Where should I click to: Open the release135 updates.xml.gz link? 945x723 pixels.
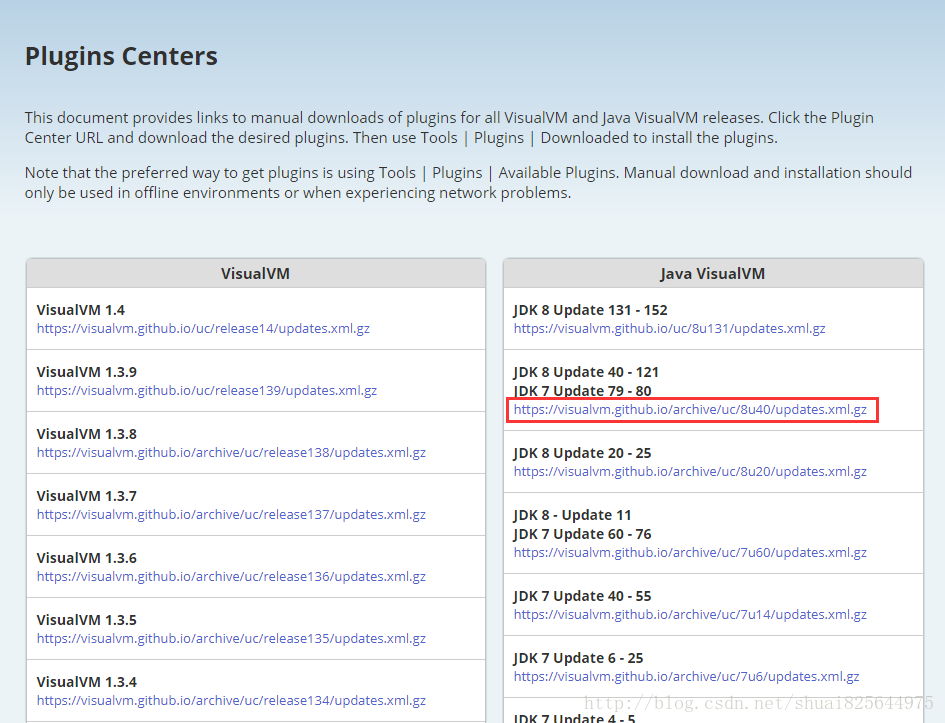pos(231,639)
